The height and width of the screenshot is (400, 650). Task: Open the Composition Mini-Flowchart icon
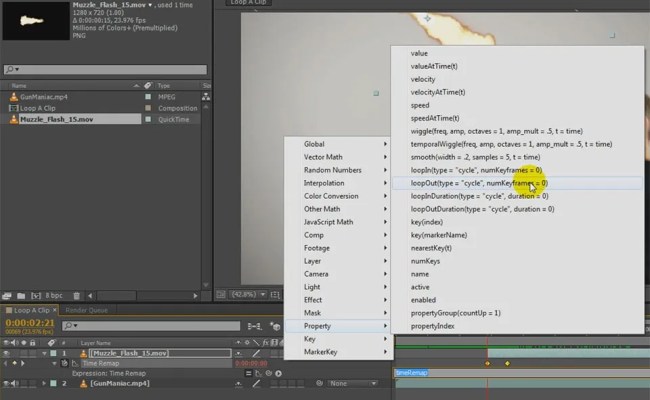[x=254, y=326]
